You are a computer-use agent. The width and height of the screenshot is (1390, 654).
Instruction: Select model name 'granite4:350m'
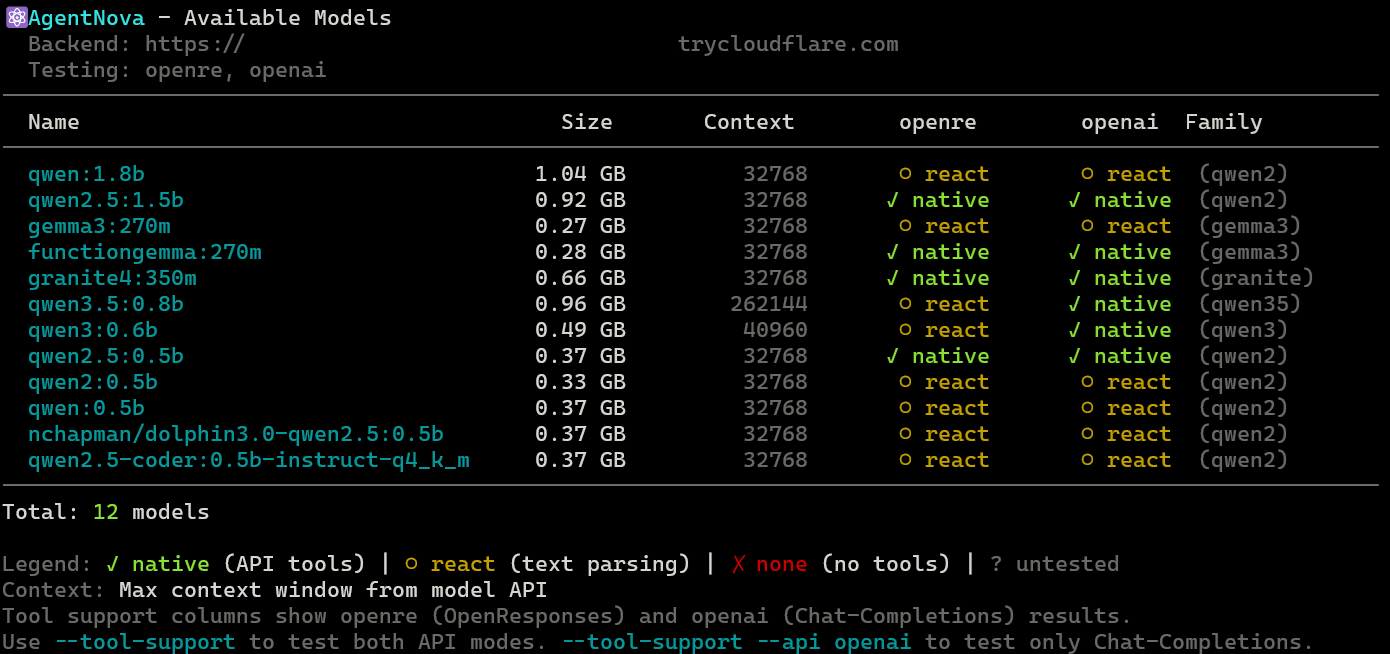(x=112, y=278)
